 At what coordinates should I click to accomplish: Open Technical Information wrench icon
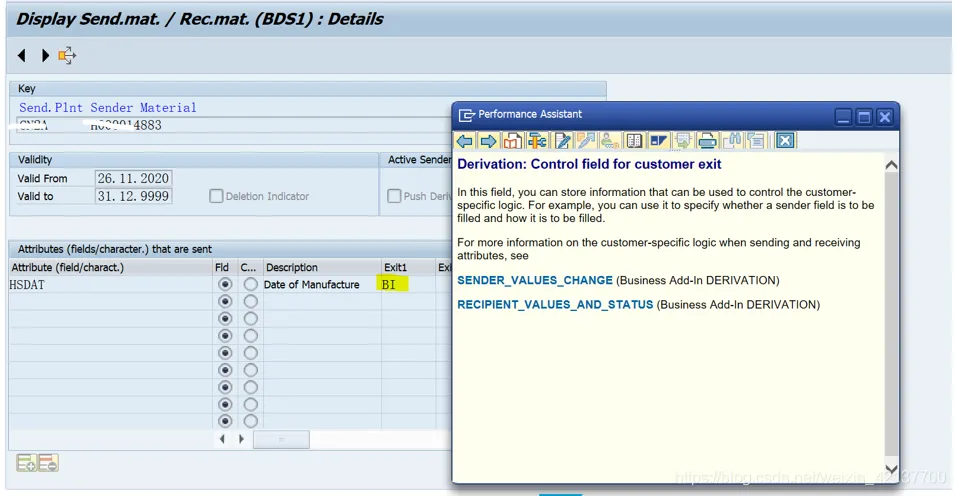[537, 141]
